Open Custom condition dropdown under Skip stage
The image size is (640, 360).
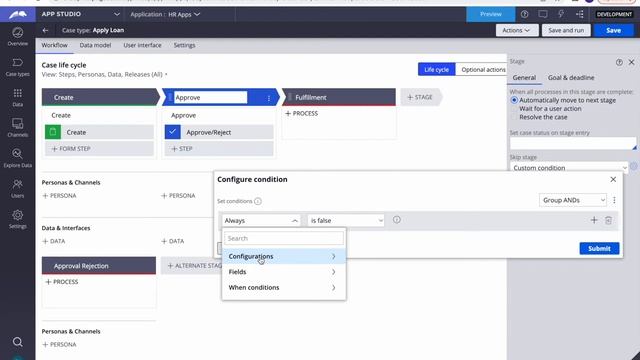click(x=569, y=168)
